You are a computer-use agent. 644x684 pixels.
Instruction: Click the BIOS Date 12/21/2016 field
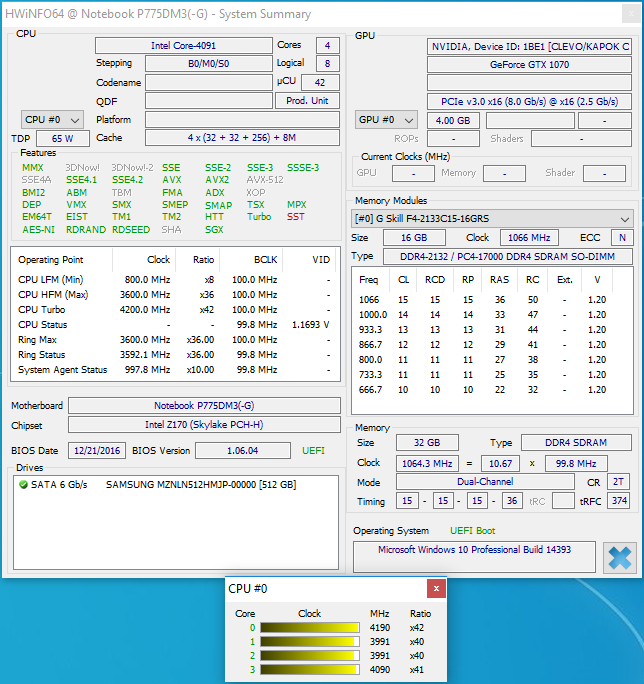pos(97,451)
